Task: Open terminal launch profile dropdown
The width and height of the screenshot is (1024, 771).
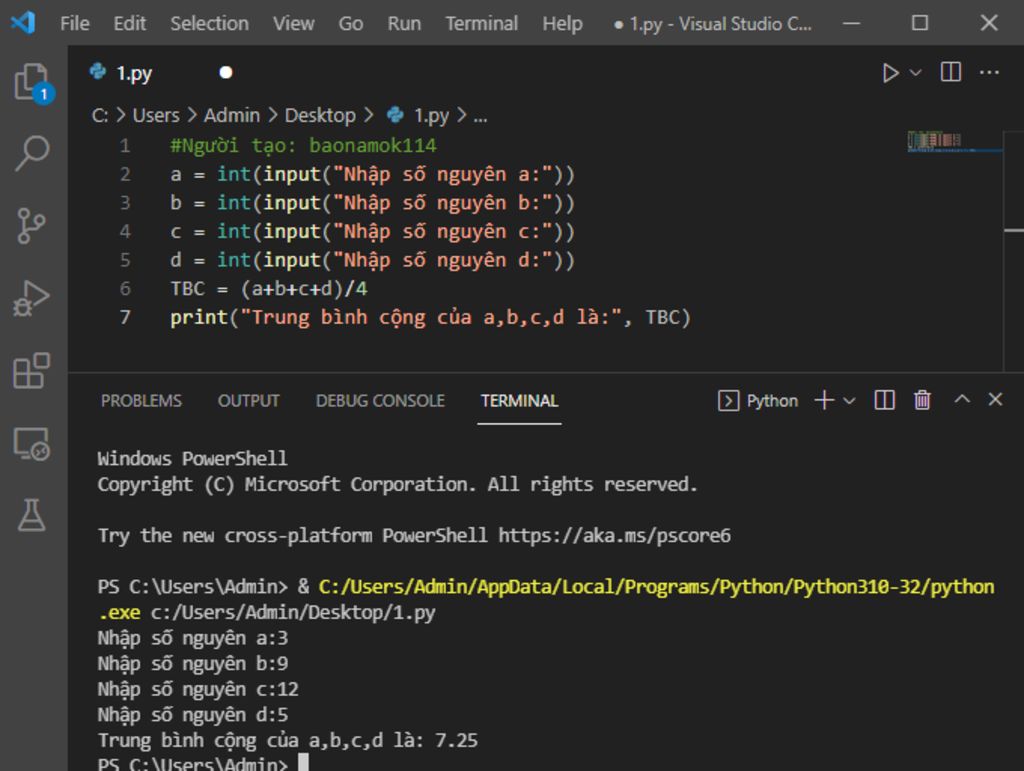Action: coord(849,400)
